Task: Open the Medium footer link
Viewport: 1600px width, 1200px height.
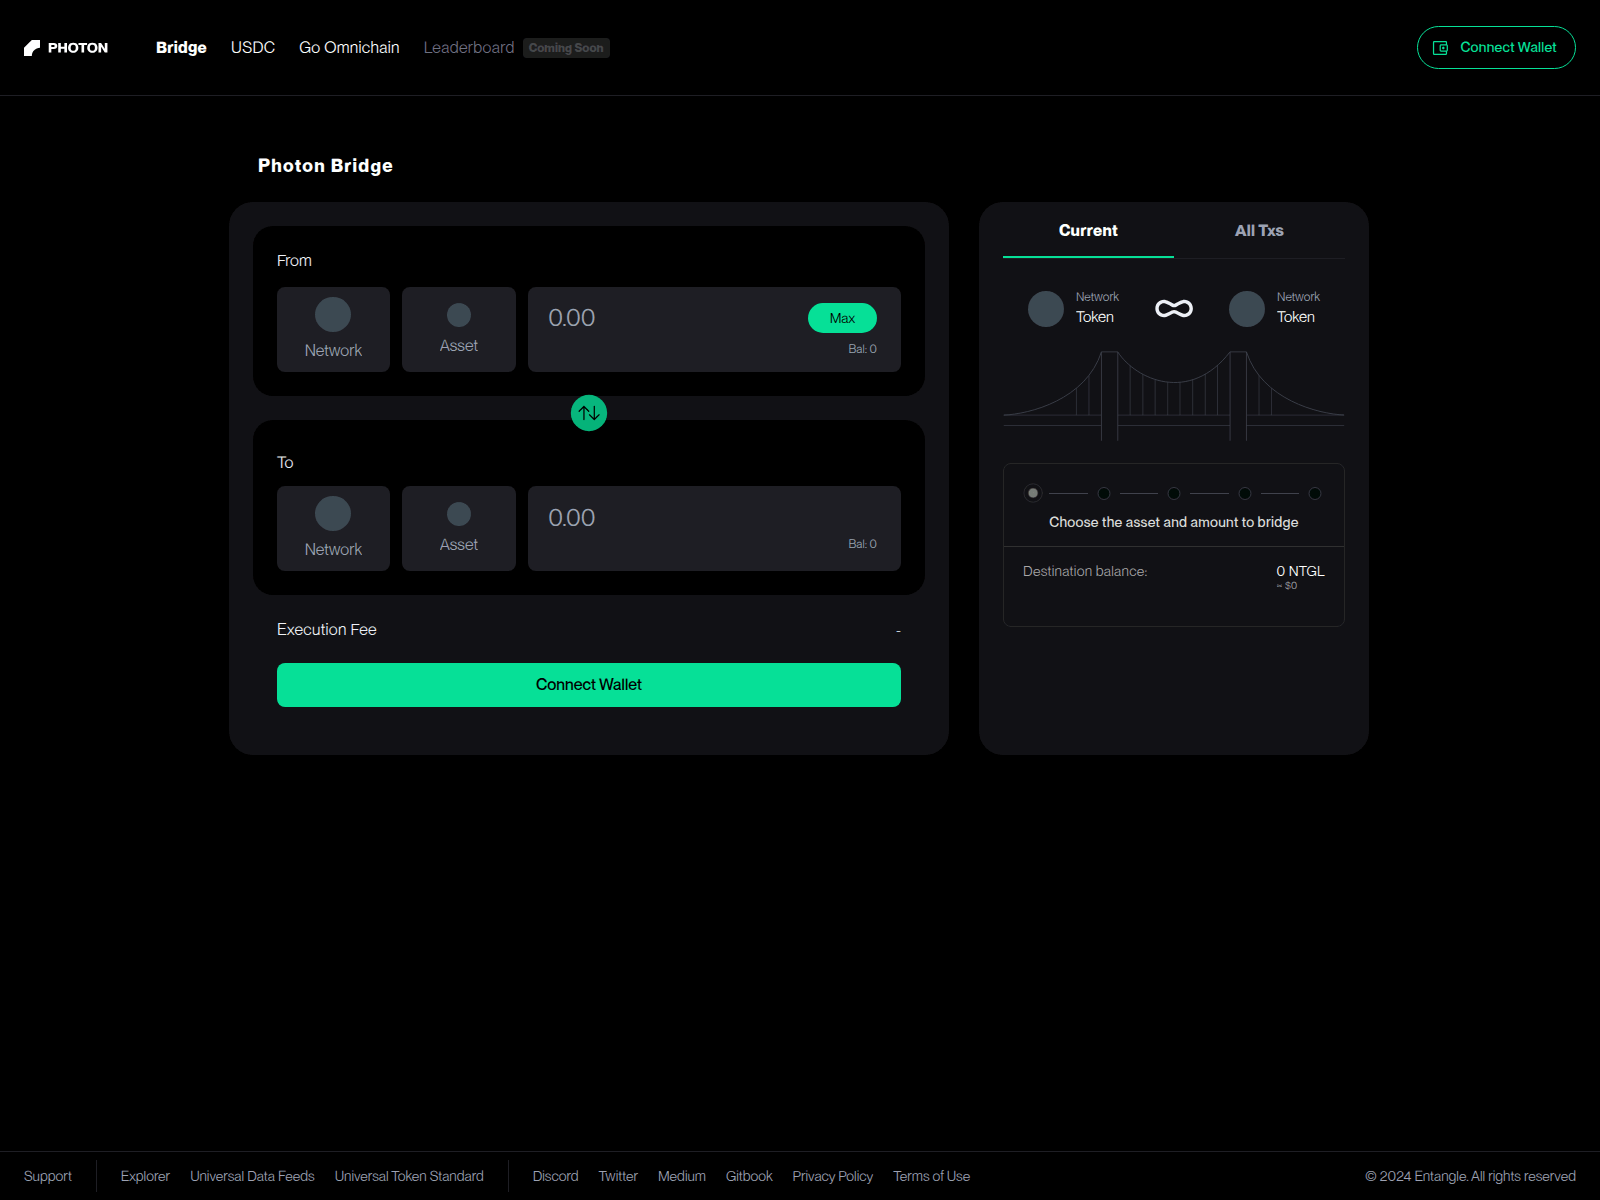Action: [x=682, y=1176]
